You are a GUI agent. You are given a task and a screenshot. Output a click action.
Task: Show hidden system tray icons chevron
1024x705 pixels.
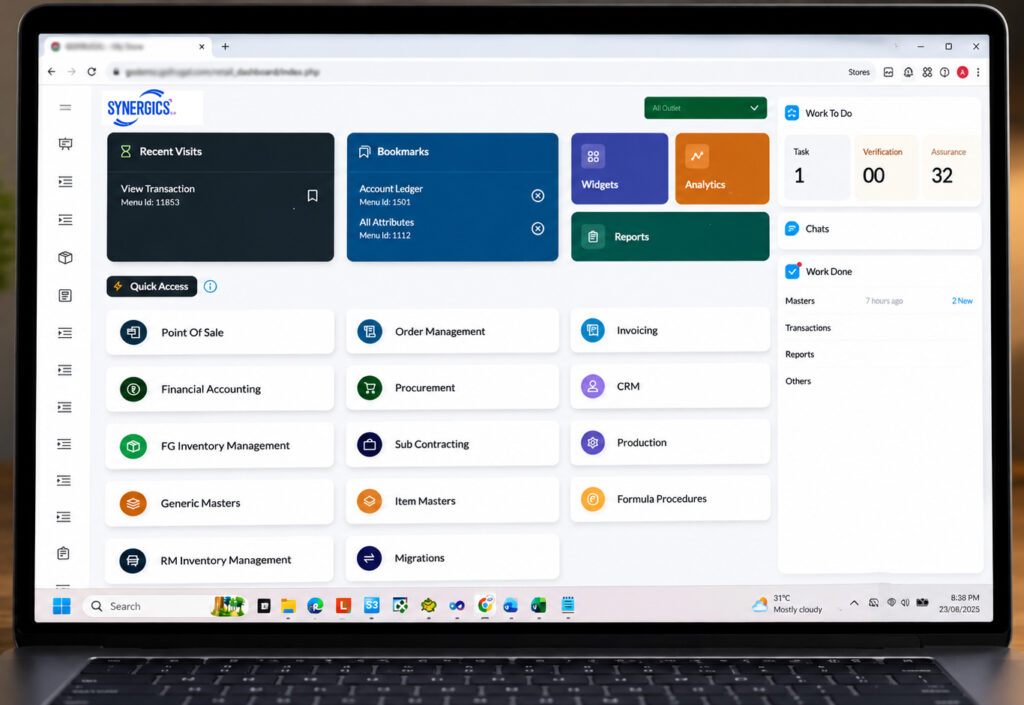coord(854,603)
